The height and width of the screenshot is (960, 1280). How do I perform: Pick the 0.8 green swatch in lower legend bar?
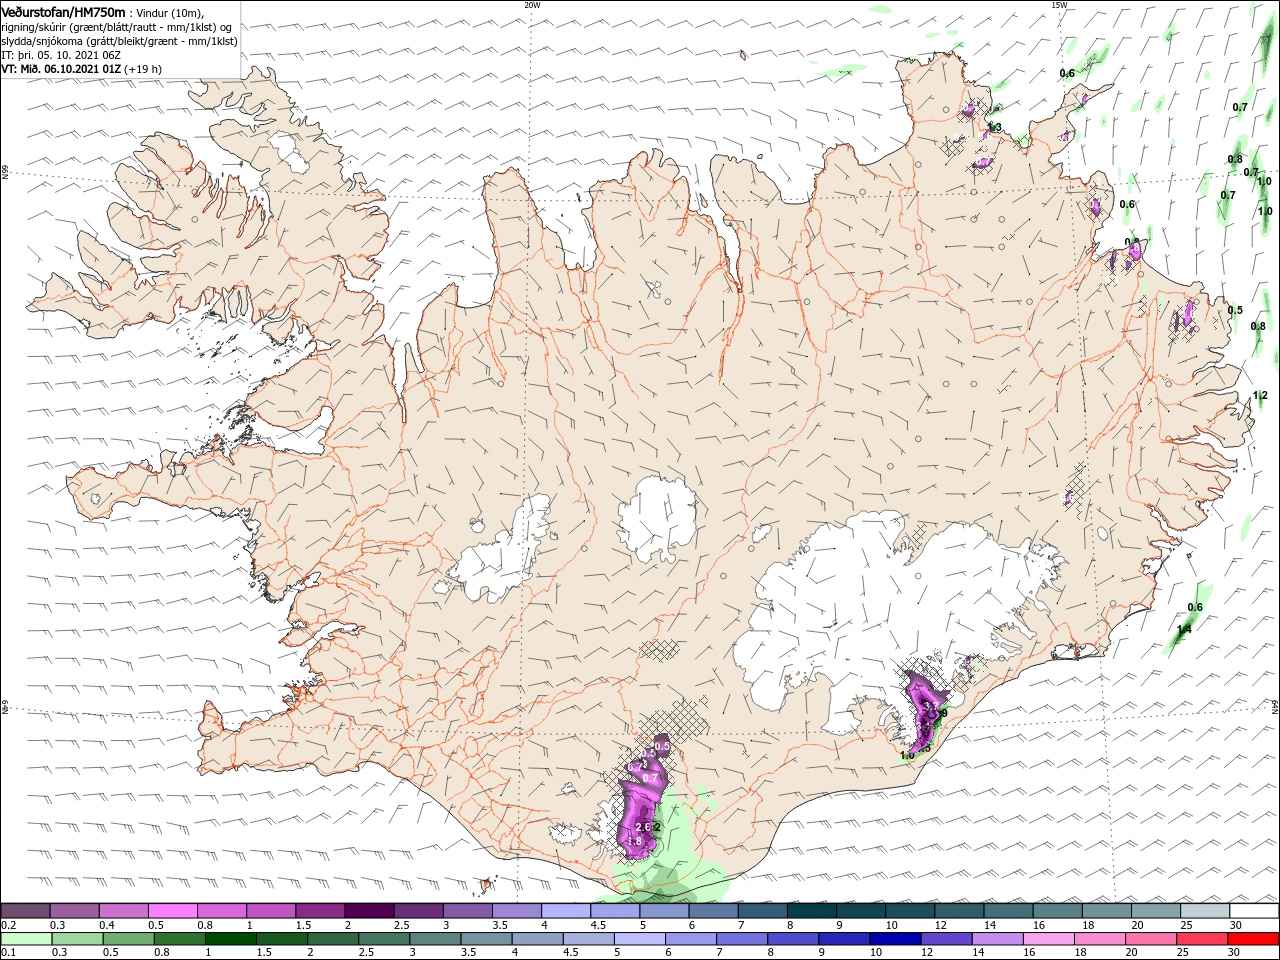click(x=179, y=939)
